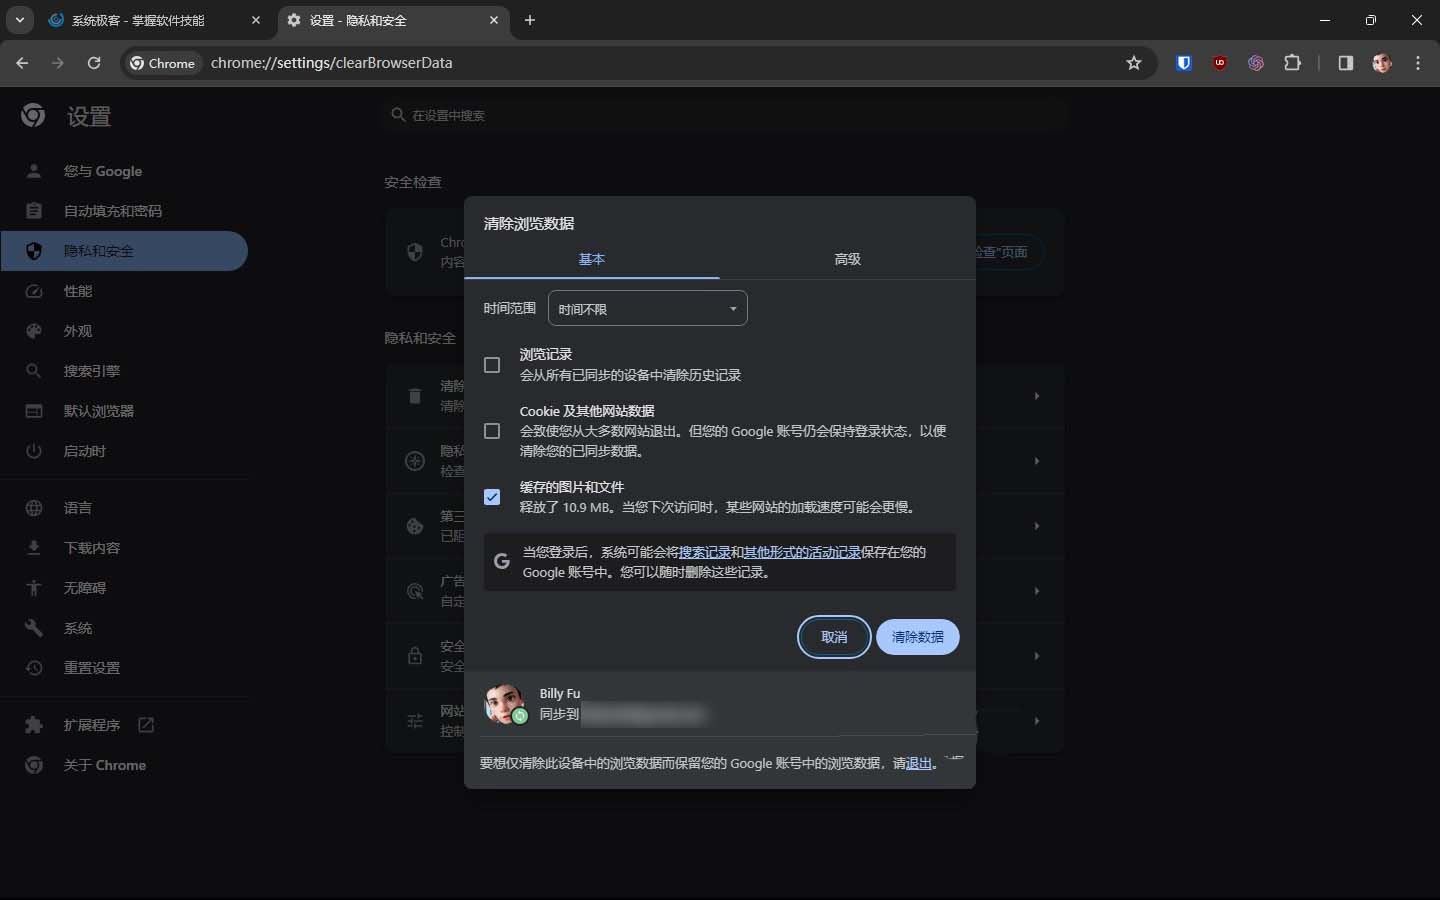Check the Cookie 及其他网站数据 checkbox

492,431
